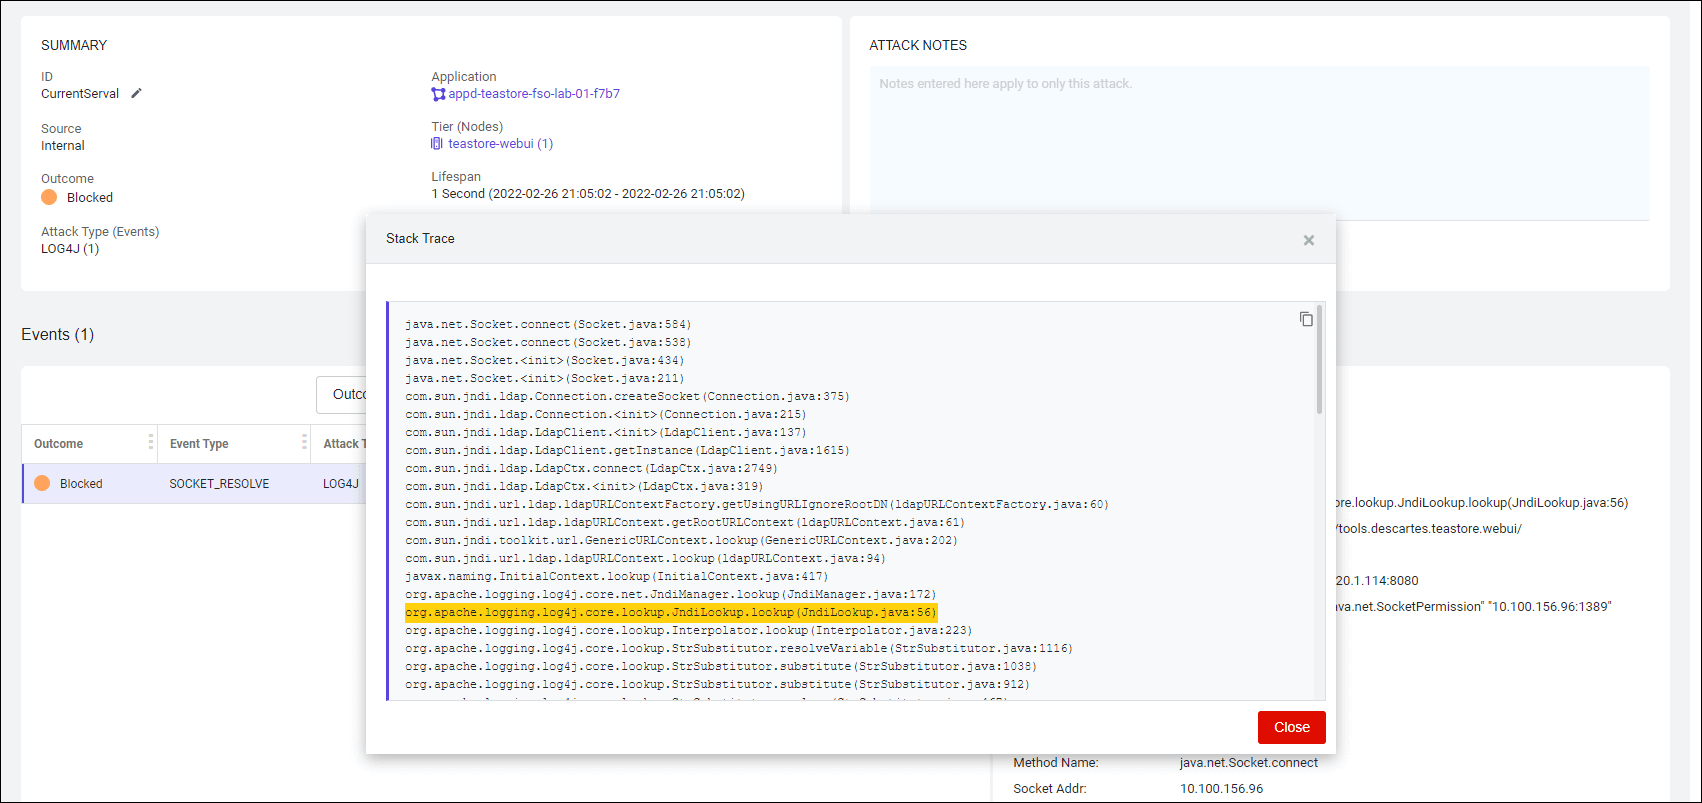1702x803 pixels.
Task: Select the highlighted JndiLookup.lookup stack trace line
Action: click(670, 612)
